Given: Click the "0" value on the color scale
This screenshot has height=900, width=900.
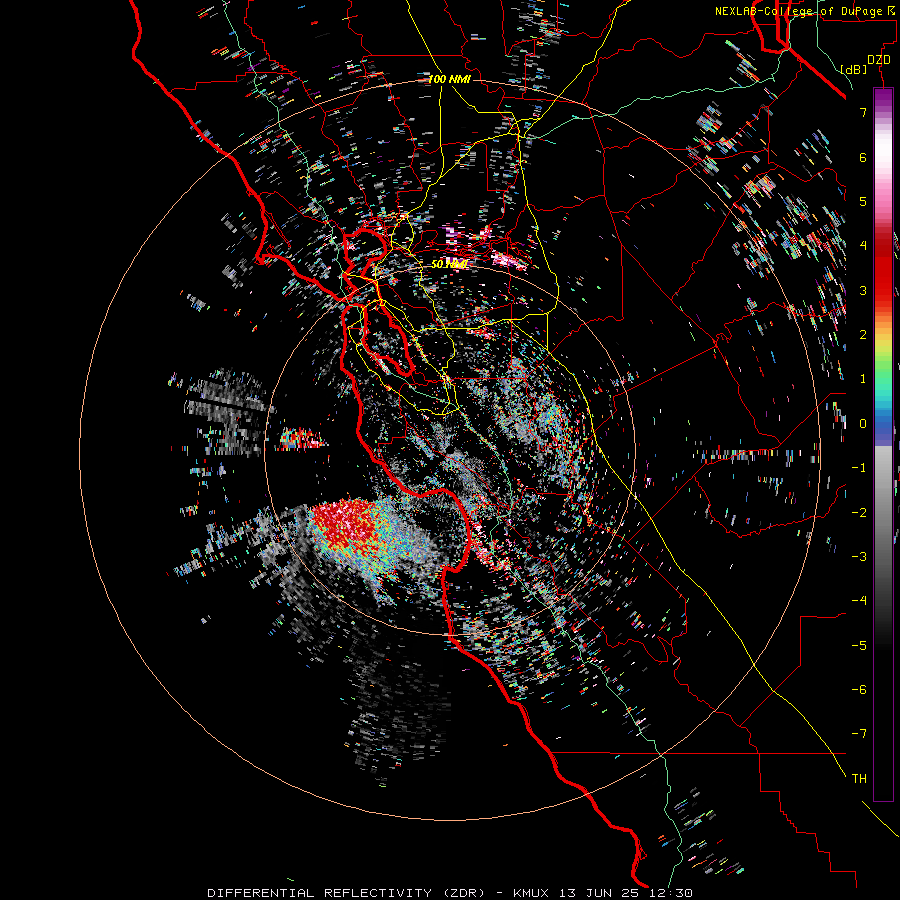Looking at the screenshot, I should pos(863,424).
